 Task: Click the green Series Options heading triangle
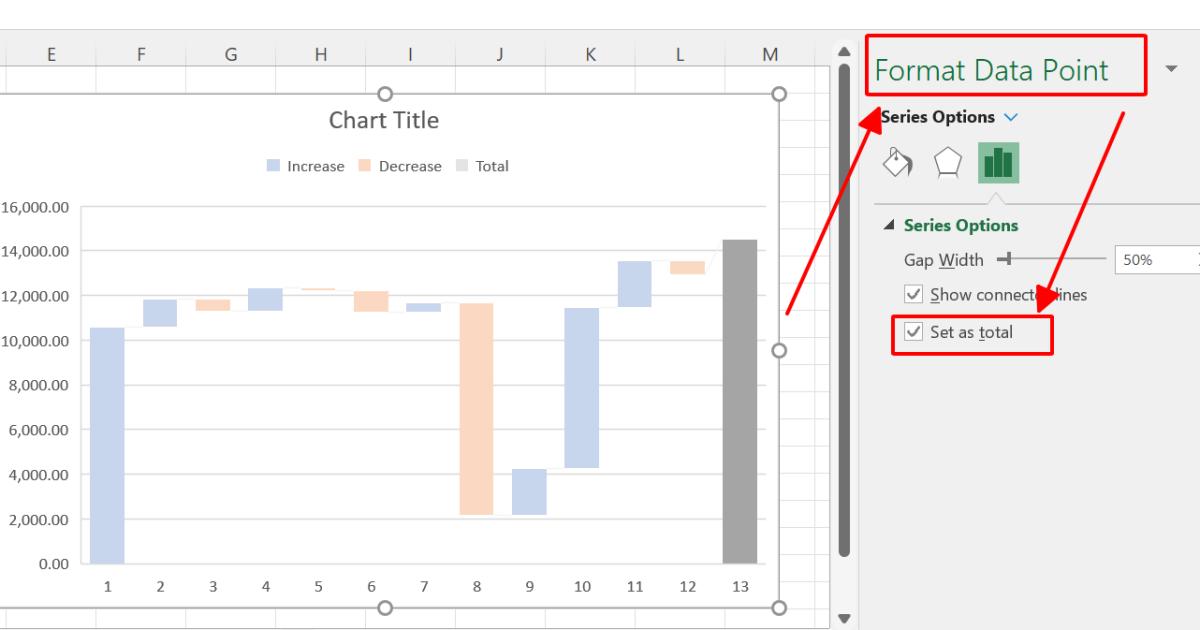tap(886, 225)
